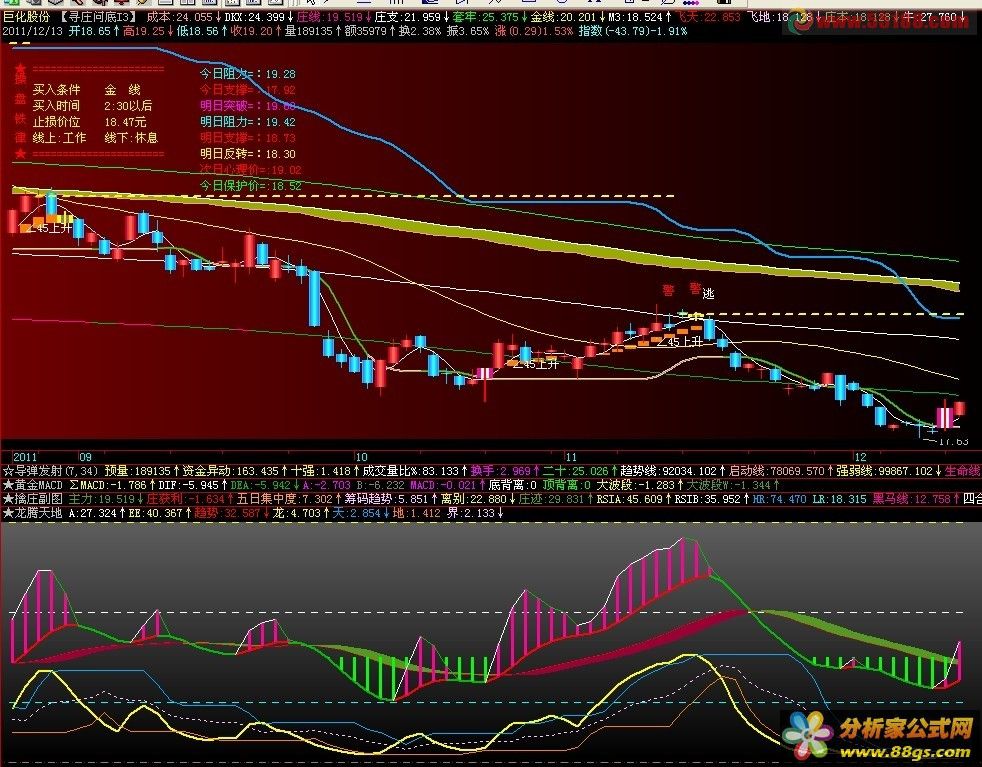982x767 pixels.
Task: Select the ★擒庄副图 indicator title
Action: point(33,499)
